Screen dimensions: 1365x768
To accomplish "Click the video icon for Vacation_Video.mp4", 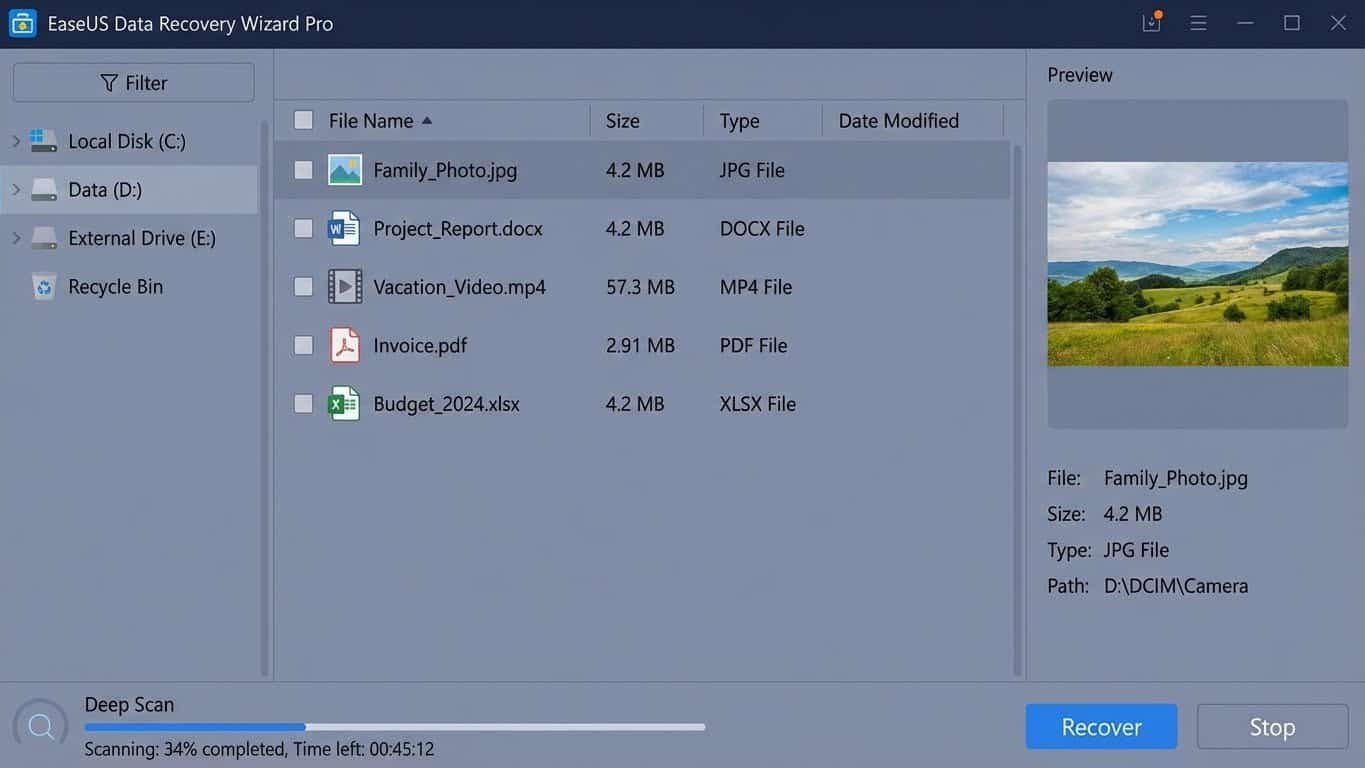I will [x=344, y=287].
